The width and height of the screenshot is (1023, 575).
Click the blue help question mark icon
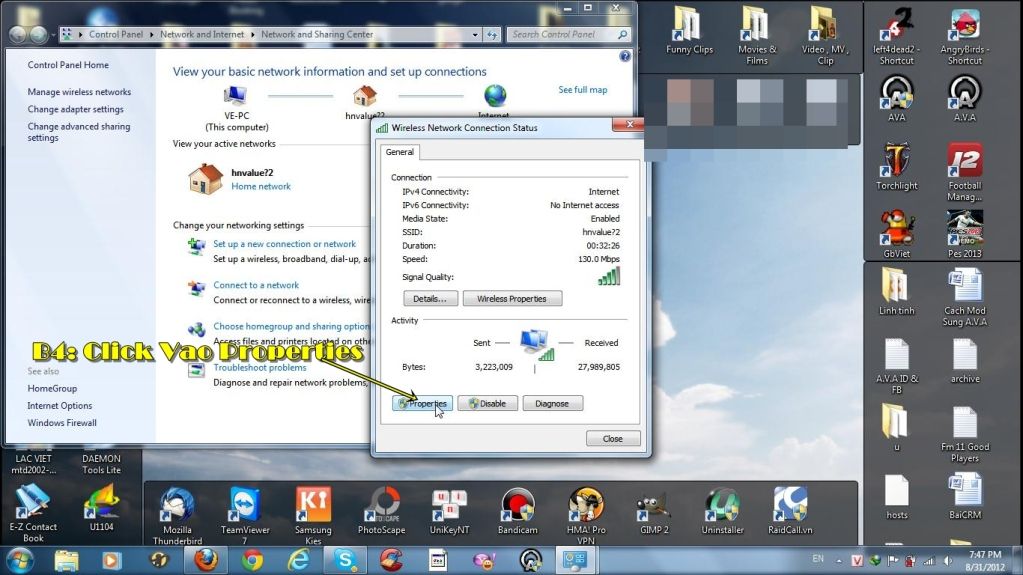click(x=625, y=57)
